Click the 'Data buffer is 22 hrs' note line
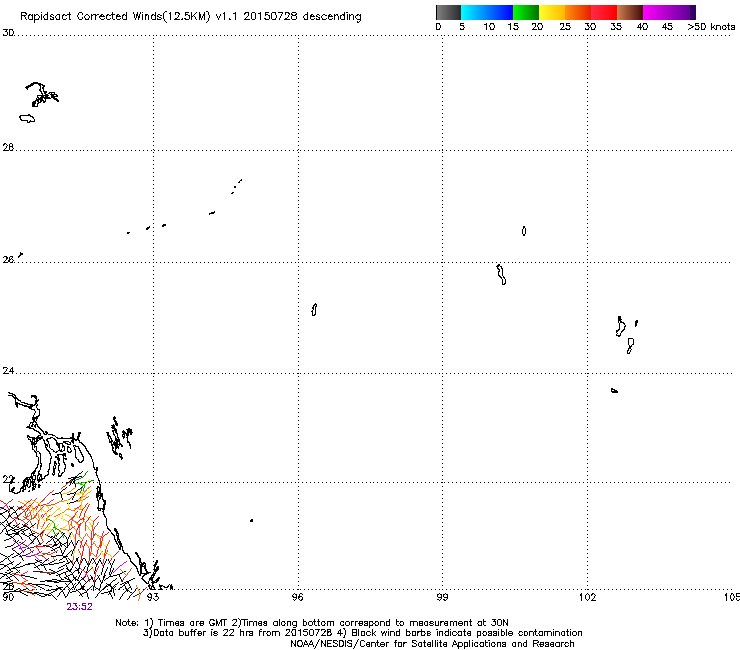The height and width of the screenshot is (650, 740). [x=362, y=633]
